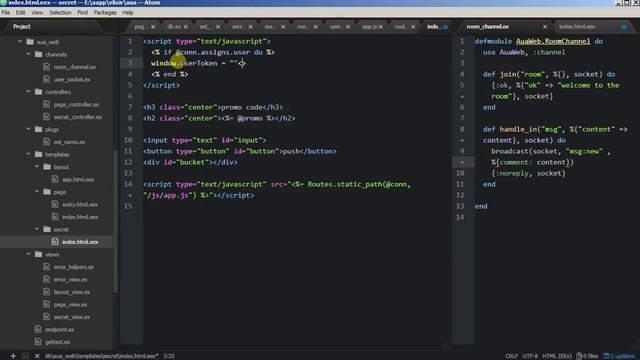
Task: Open user_socket.ex from project tree
Action: pos(72,80)
